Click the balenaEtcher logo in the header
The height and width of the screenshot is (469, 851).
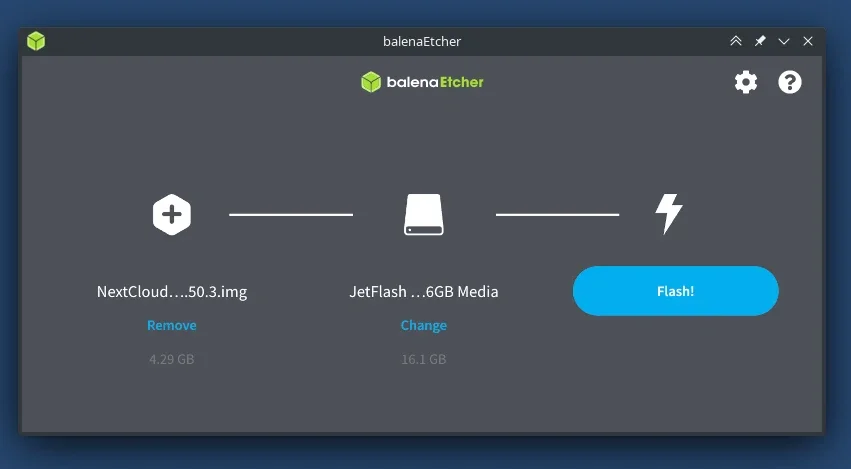(x=422, y=82)
